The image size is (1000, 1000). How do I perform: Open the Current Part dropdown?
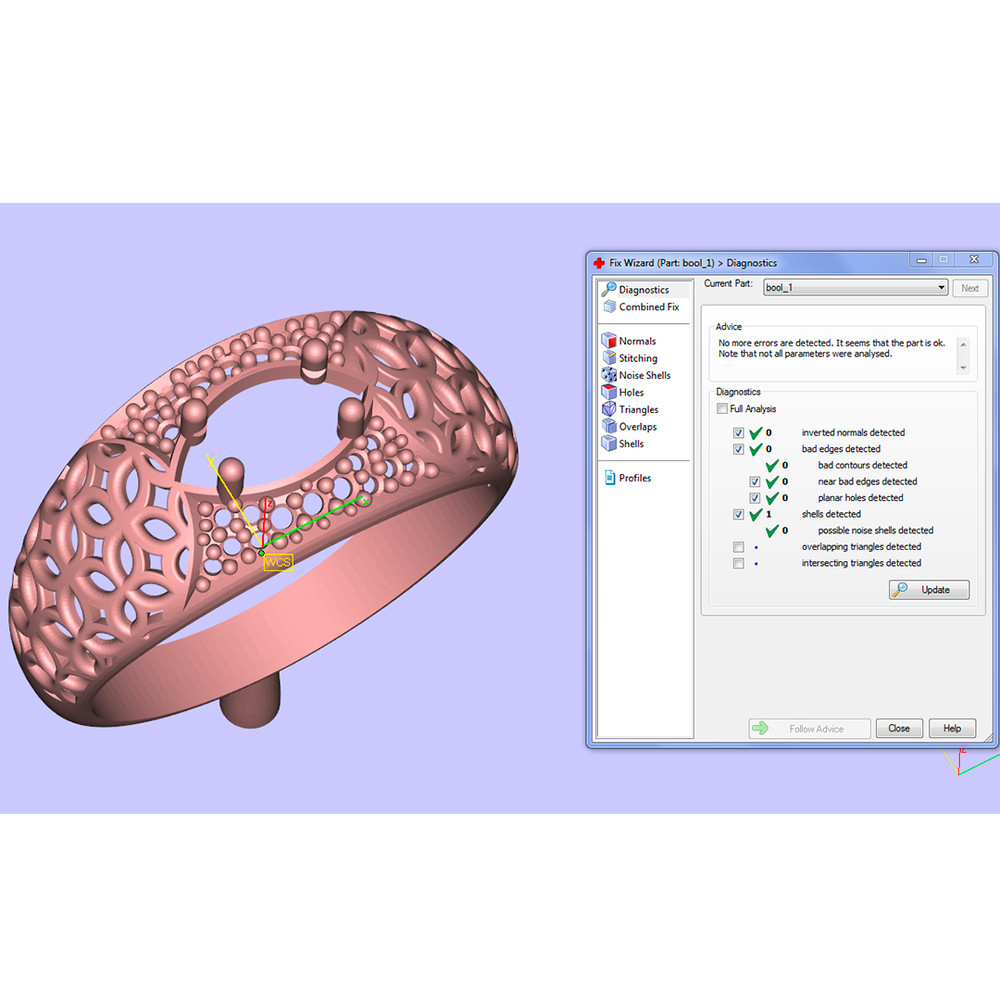(941, 288)
